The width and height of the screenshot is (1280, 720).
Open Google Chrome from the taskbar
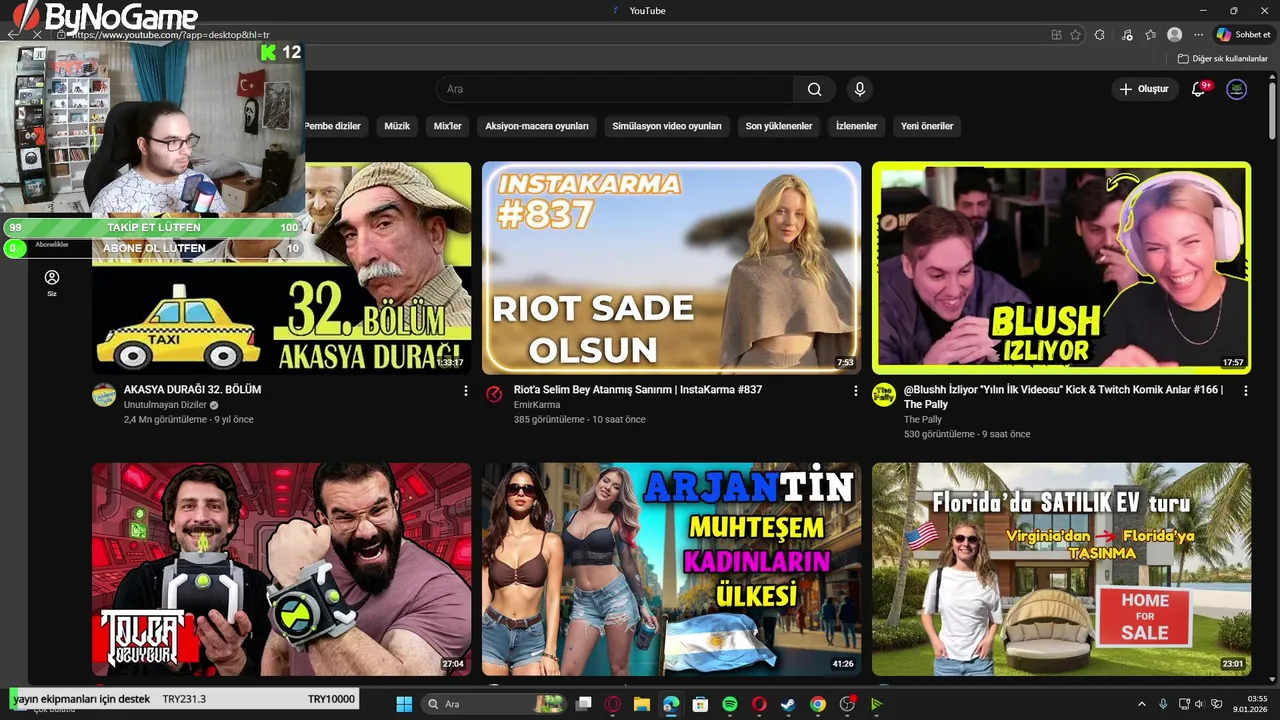[x=818, y=704]
